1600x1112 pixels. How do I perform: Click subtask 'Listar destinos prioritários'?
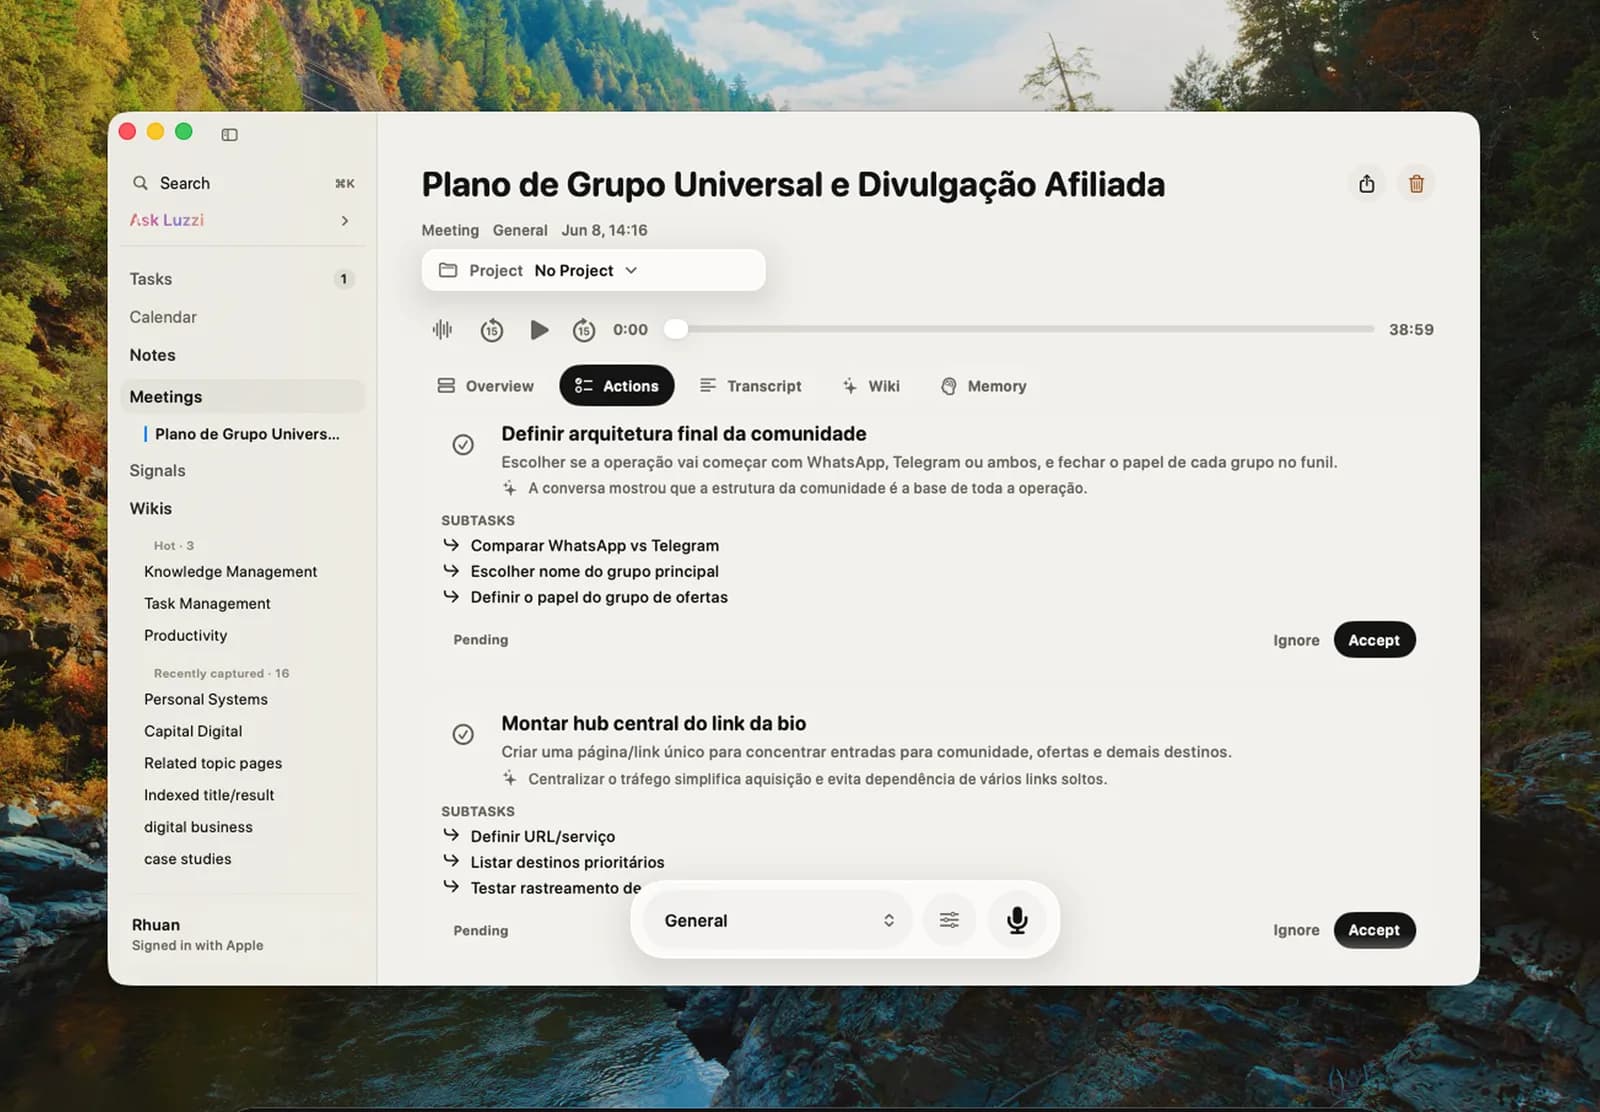(567, 863)
